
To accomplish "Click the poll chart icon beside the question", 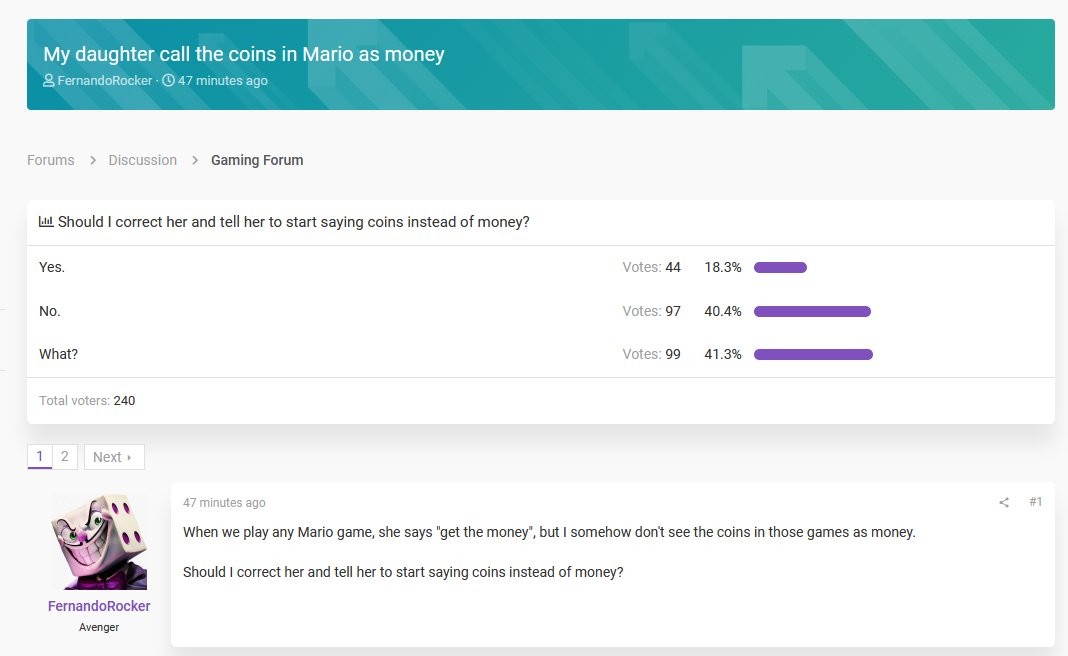I will 46,222.
